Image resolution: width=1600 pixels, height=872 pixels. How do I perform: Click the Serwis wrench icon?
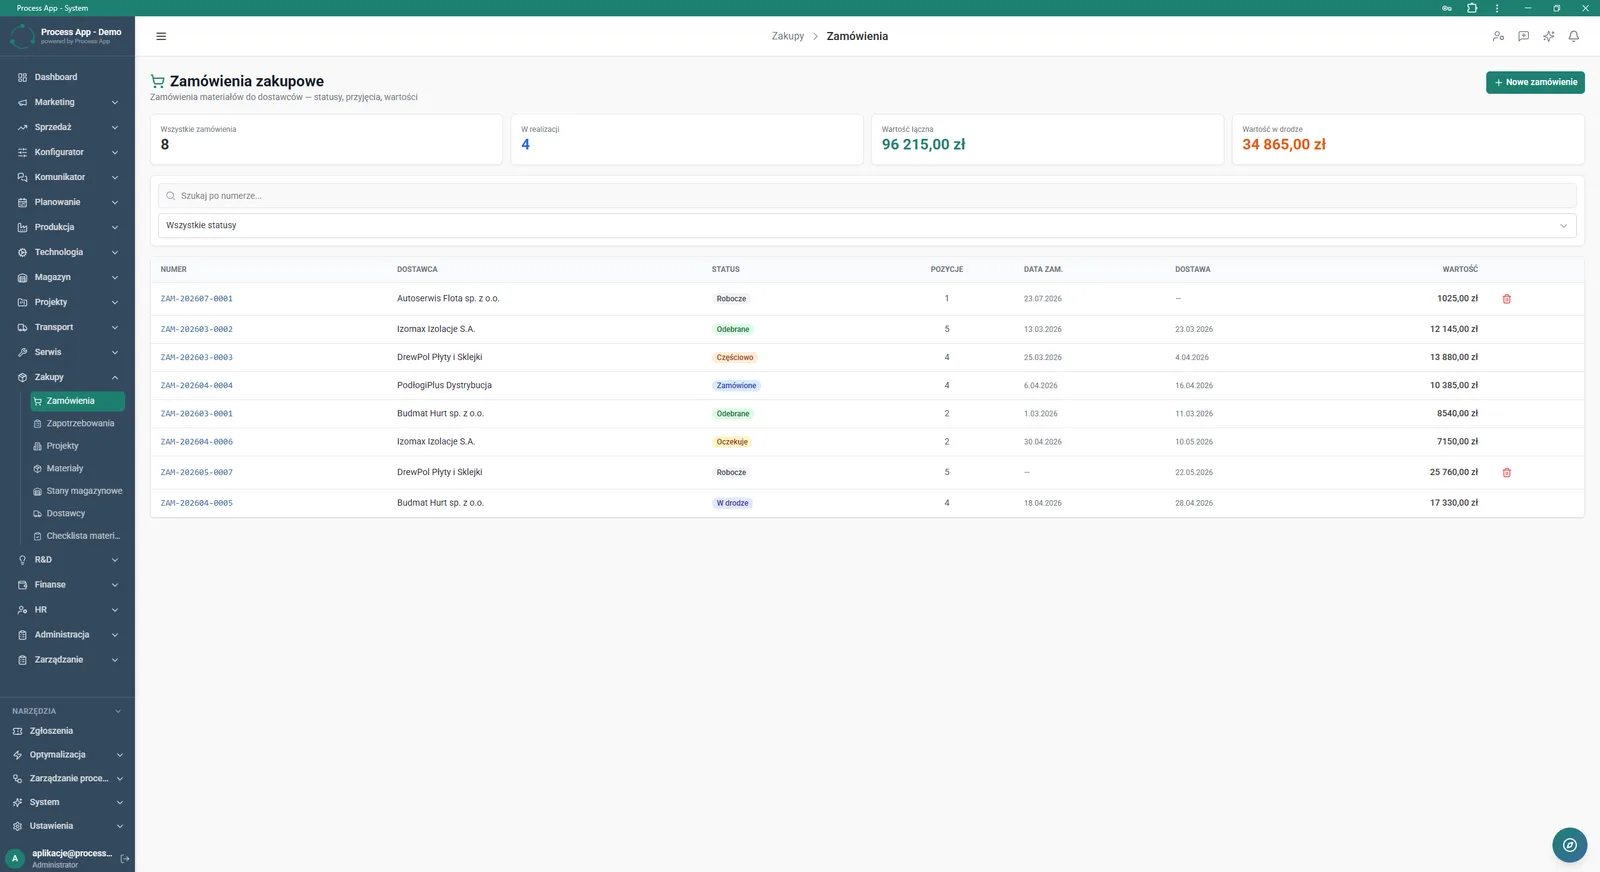22,352
